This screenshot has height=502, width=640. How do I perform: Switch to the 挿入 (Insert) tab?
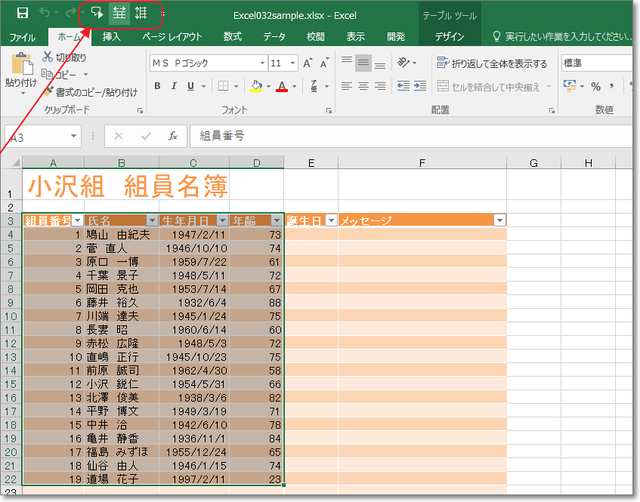tap(112, 37)
